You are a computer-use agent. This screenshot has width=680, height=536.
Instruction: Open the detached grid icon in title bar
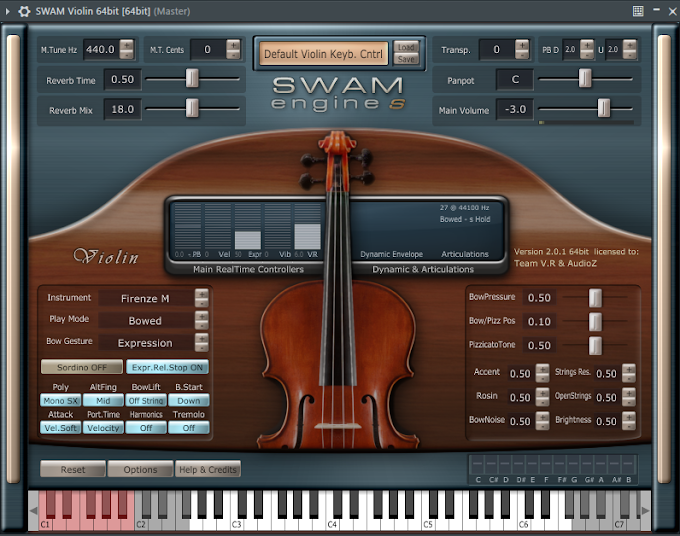[x=638, y=11]
